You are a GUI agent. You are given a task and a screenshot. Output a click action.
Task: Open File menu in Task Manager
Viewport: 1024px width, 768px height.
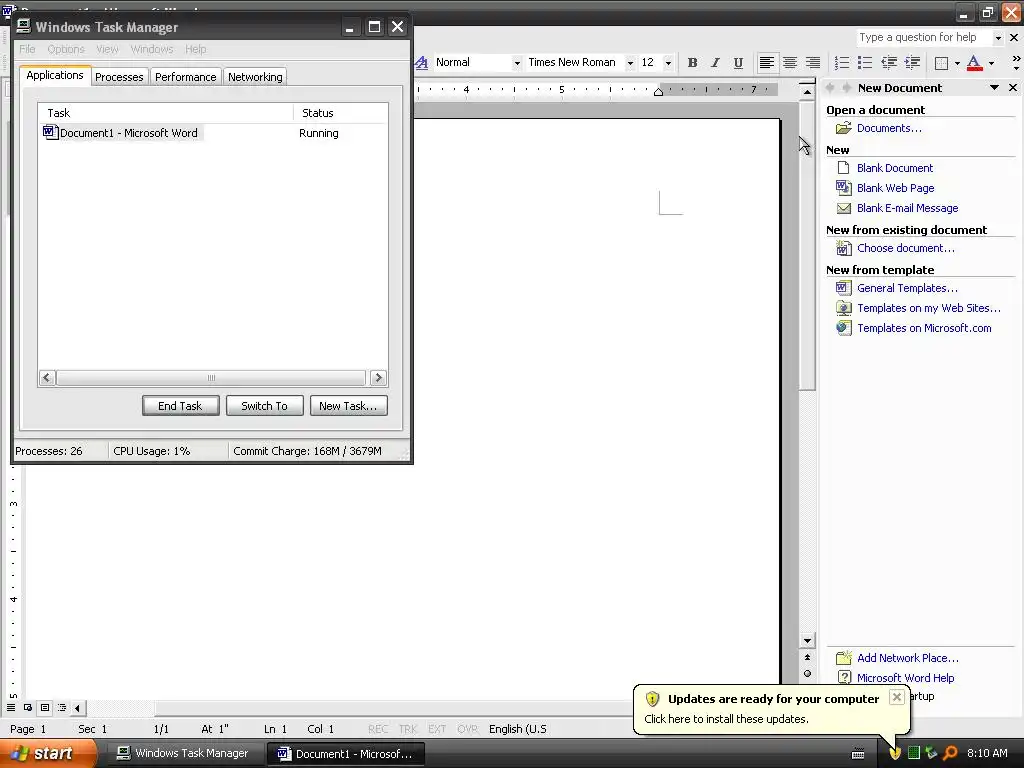pos(27,49)
